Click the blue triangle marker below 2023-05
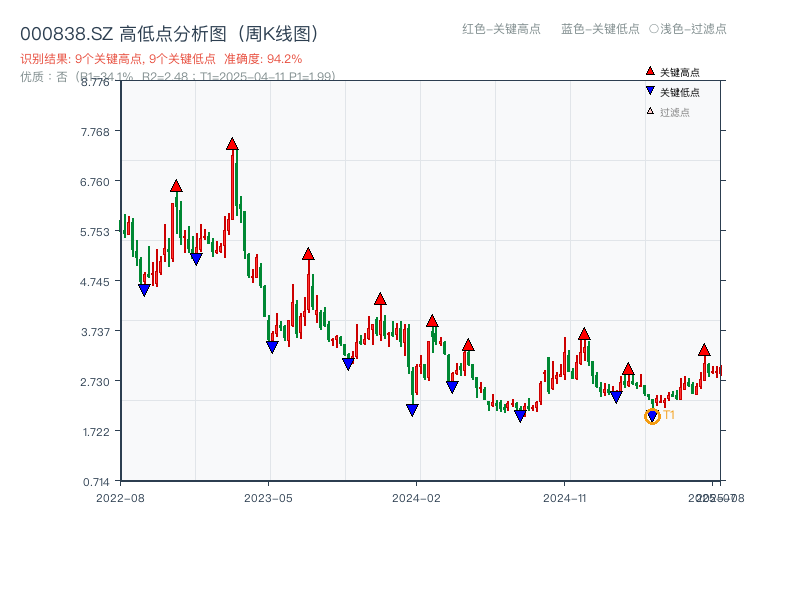This screenshot has height=600, width=800. [x=270, y=345]
